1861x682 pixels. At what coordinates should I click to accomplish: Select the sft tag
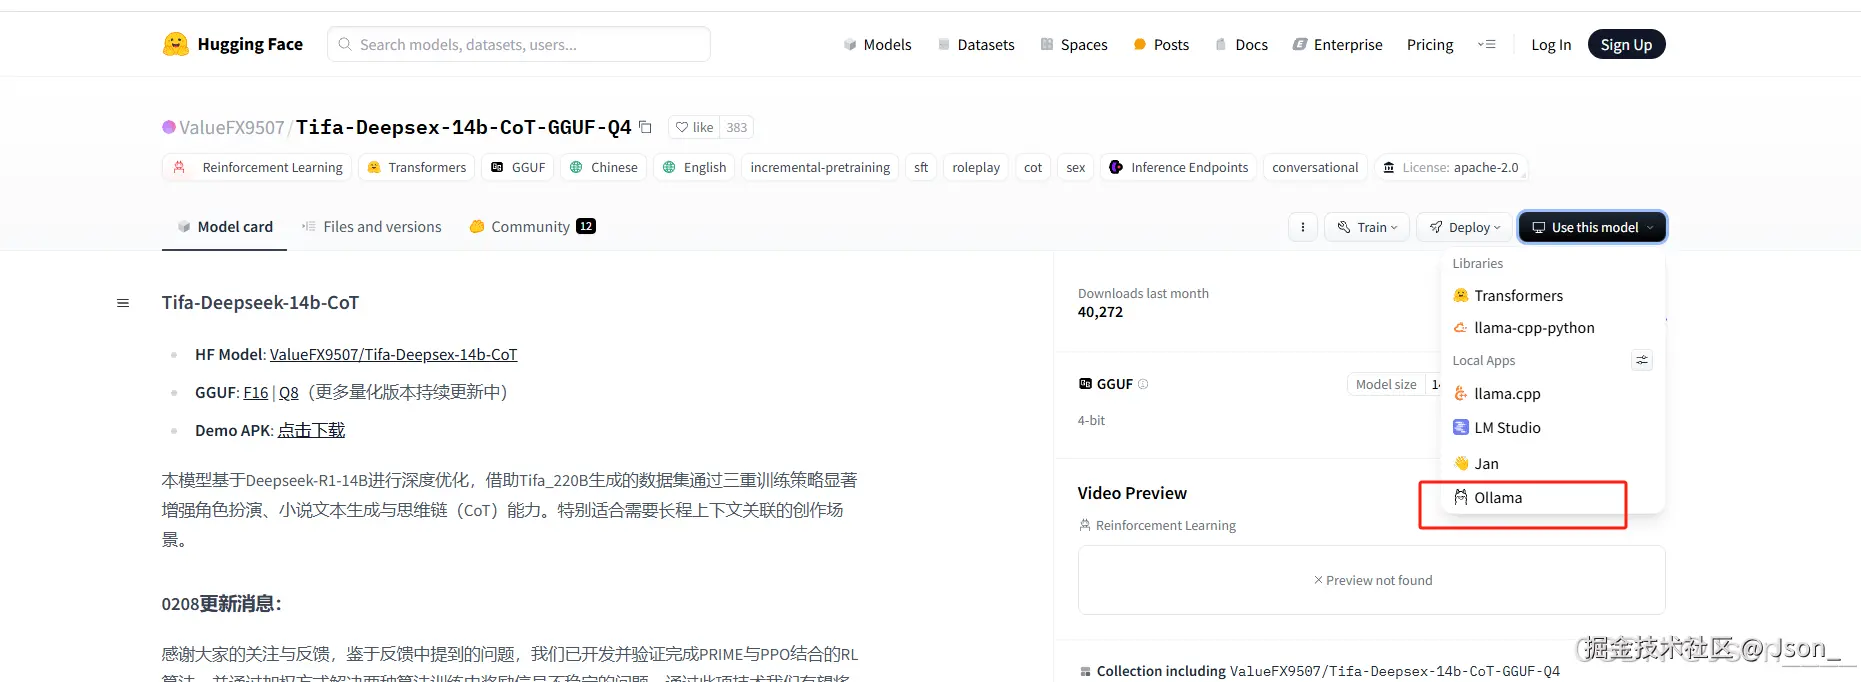tap(921, 167)
